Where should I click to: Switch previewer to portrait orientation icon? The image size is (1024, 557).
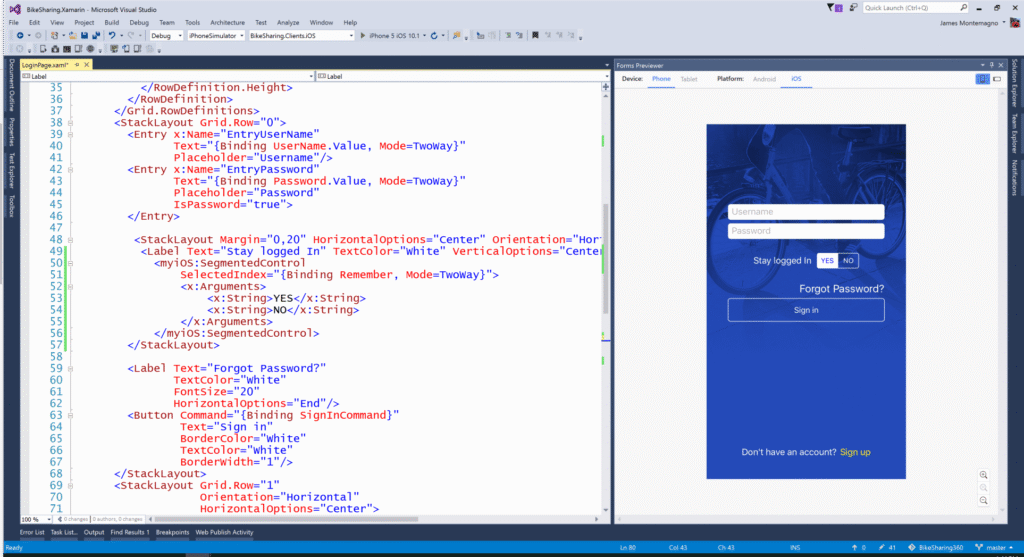click(x=980, y=78)
